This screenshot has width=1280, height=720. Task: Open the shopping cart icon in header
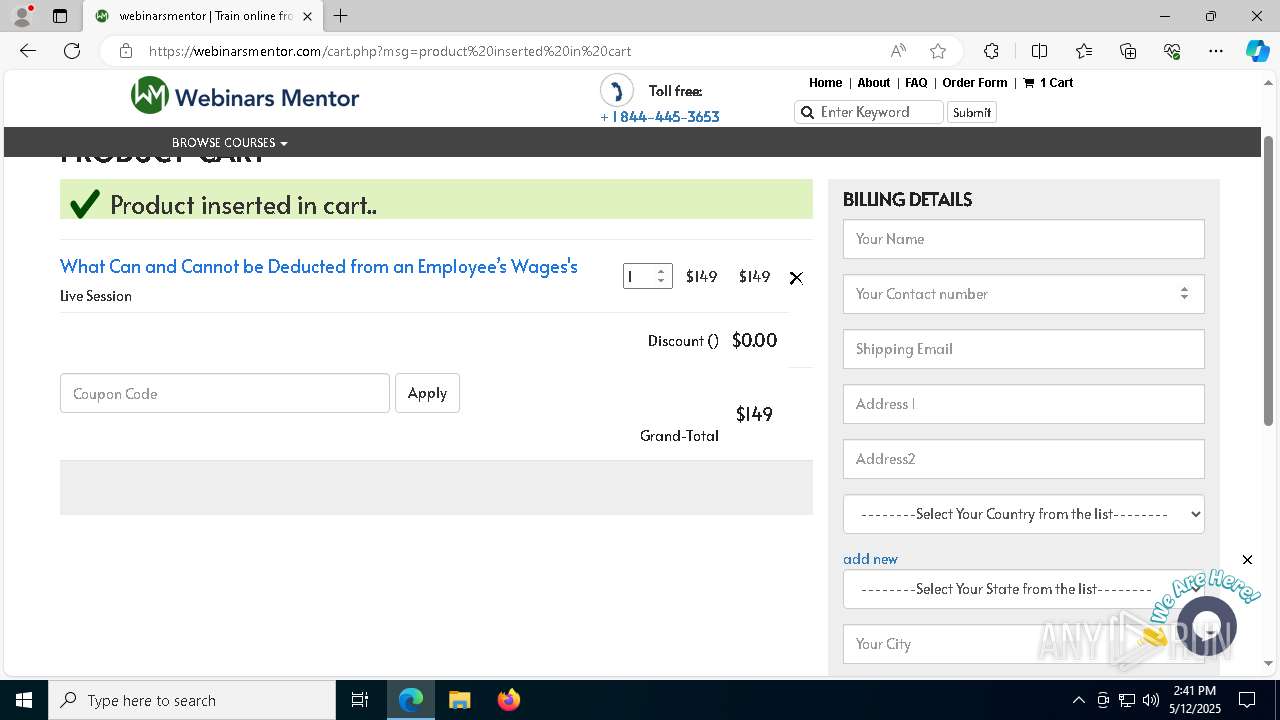[1028, 83]
